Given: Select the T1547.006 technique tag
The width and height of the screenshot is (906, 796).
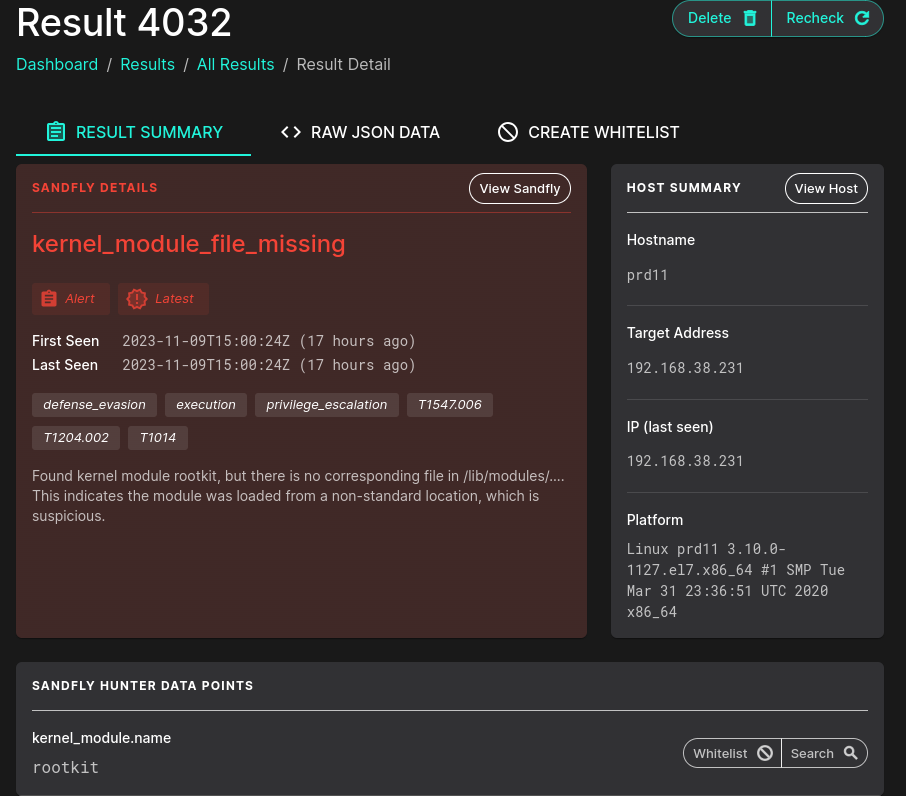Looking at the screenshot, I should click(x=449, y=405).
